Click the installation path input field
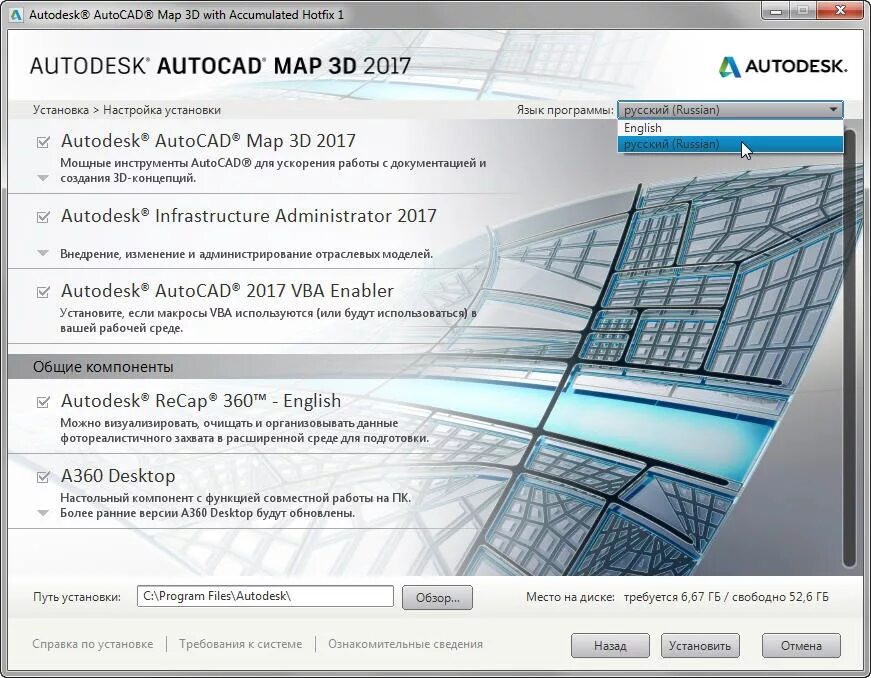This screenshot has width=871, height=678. point(265,596)
